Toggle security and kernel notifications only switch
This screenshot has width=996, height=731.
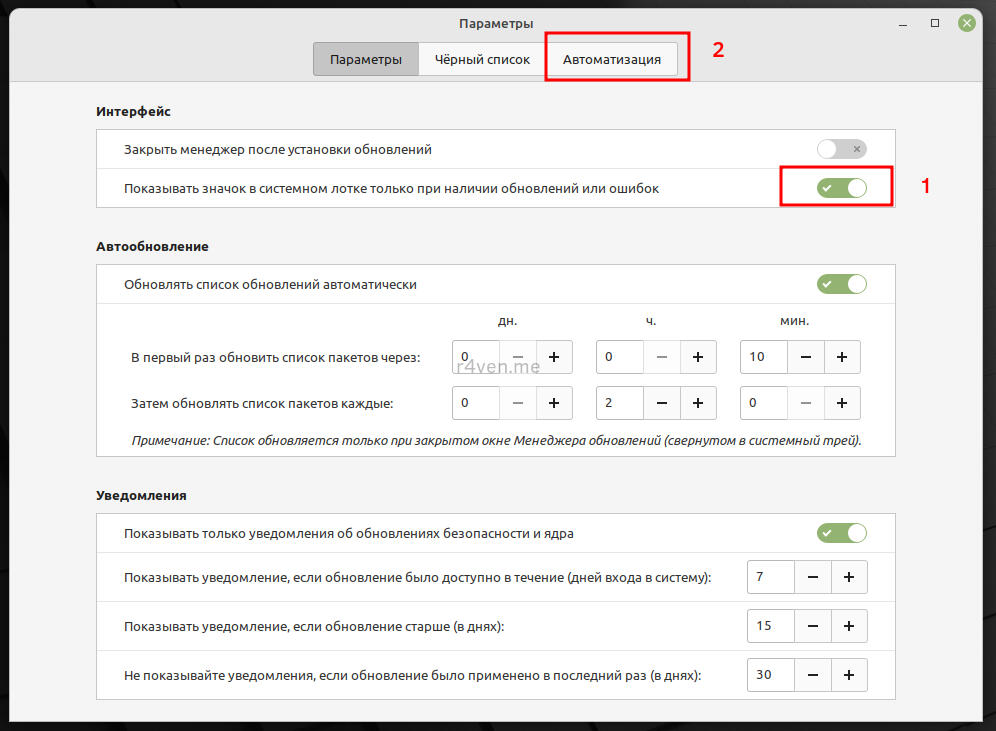click(x=841, y=533)
